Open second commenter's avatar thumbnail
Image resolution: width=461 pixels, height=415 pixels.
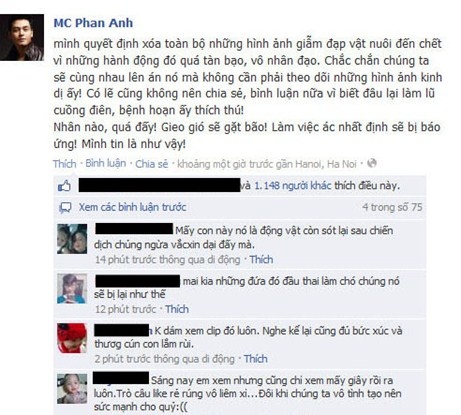72,289
